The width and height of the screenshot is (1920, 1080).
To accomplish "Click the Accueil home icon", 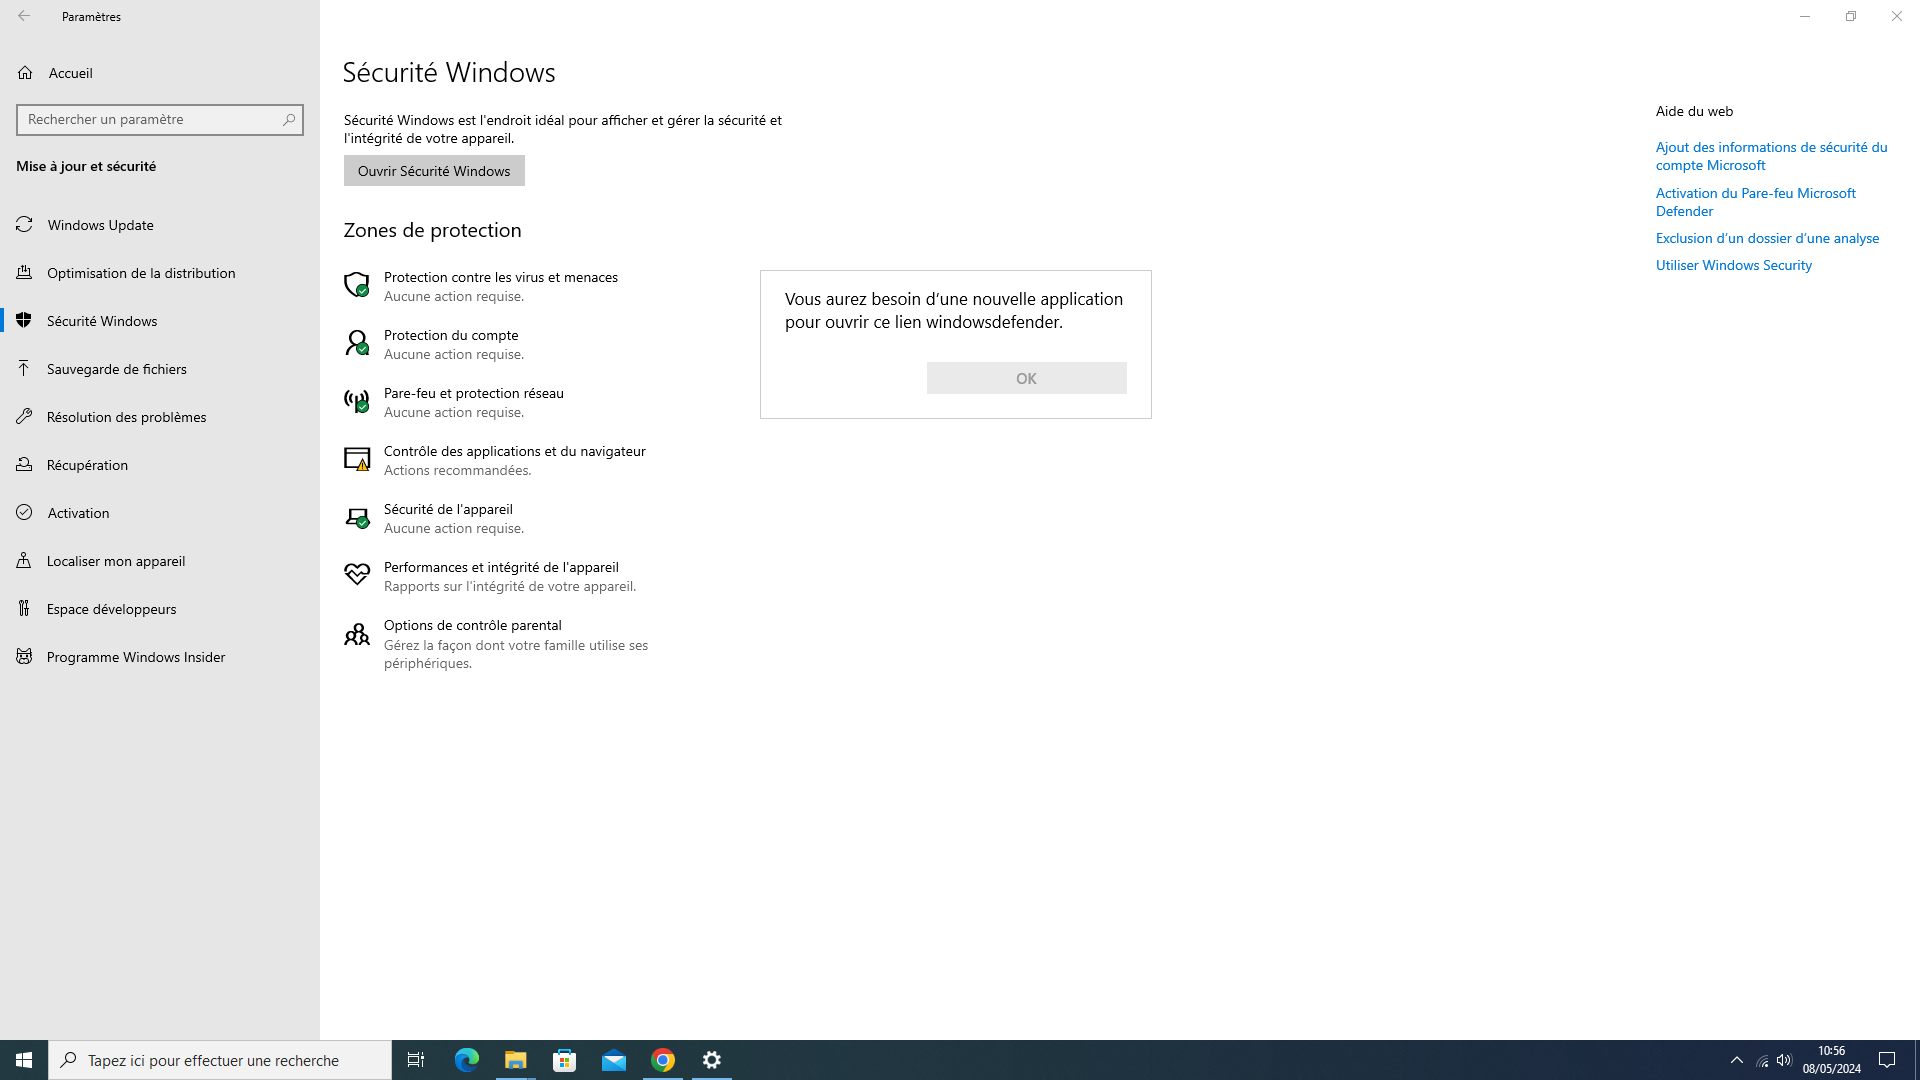I will pyautogui.click(x=25, y=73).
